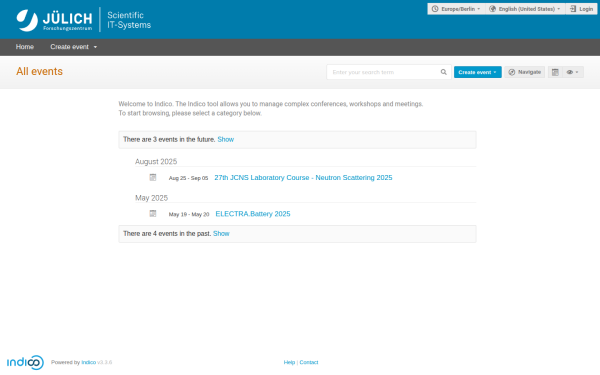Click the Login button

(x=581, y=9)
